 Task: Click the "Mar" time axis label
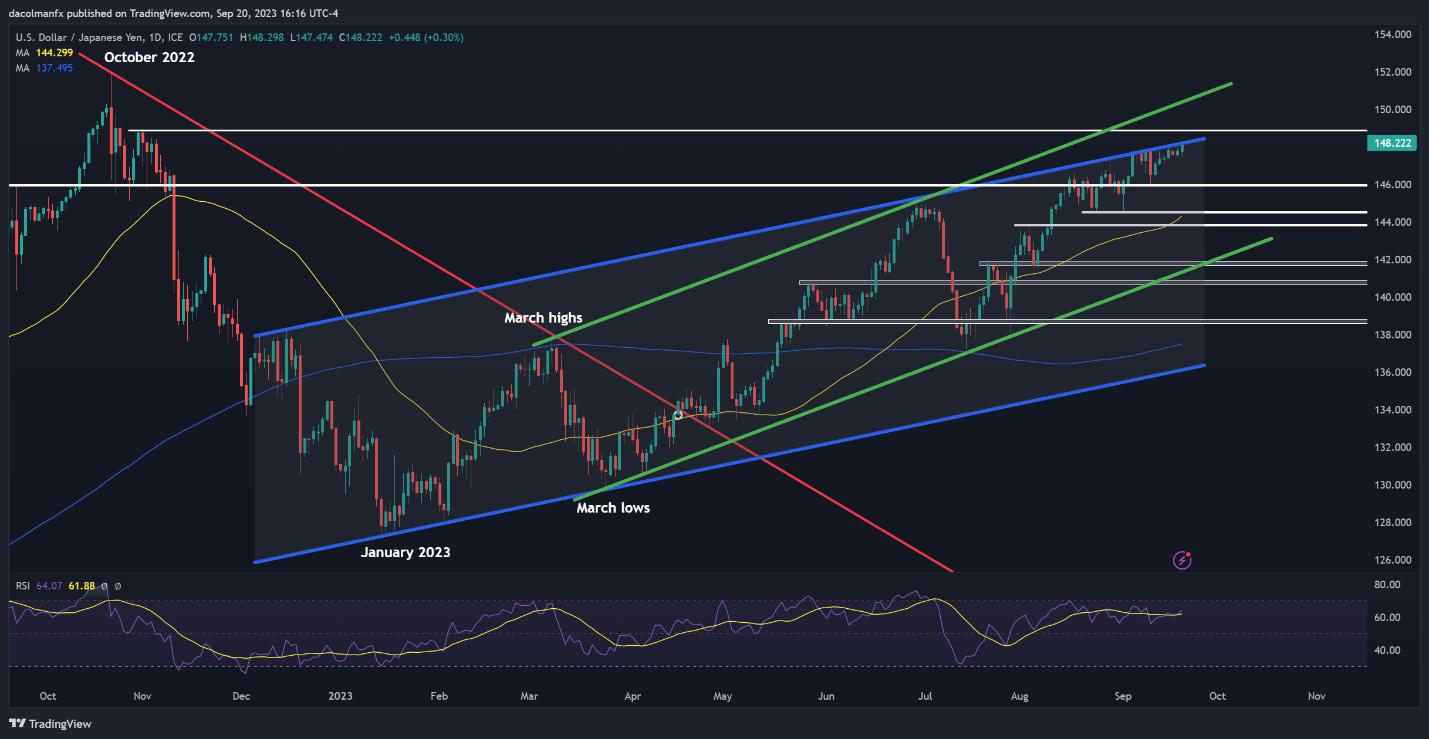pyautogui.click(x=531, y=694)
